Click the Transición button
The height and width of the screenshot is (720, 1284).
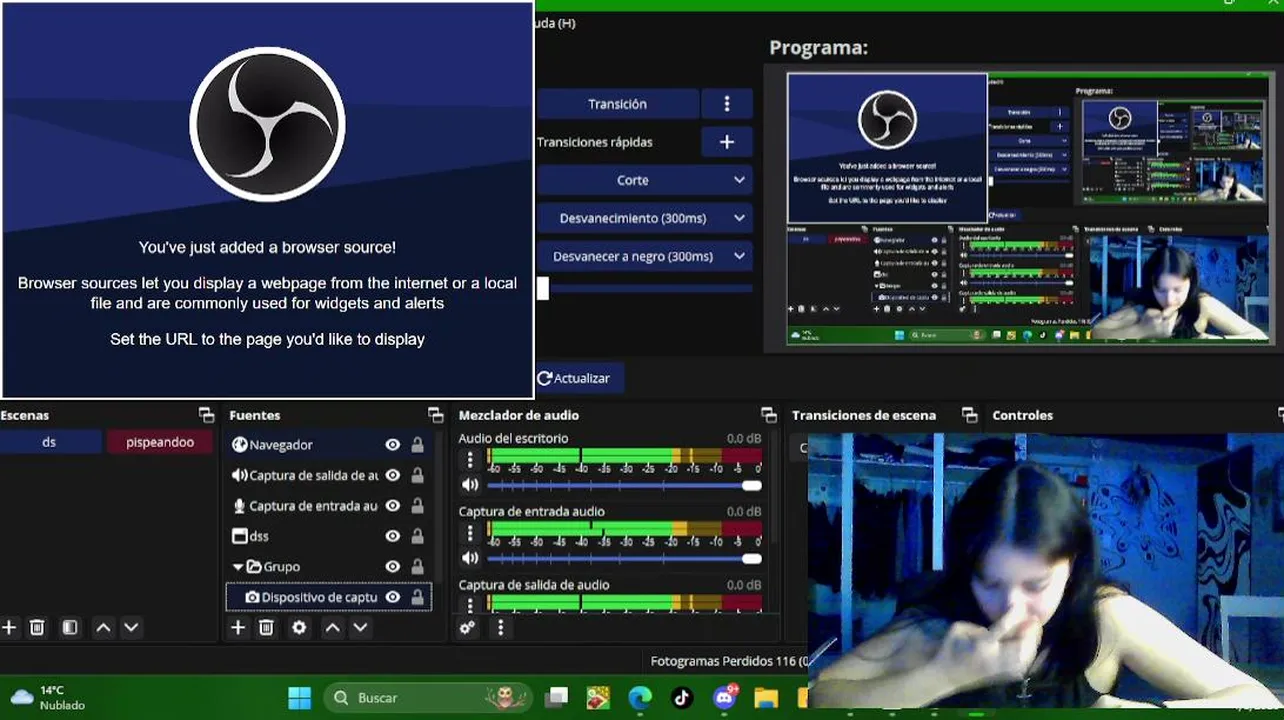618,104
